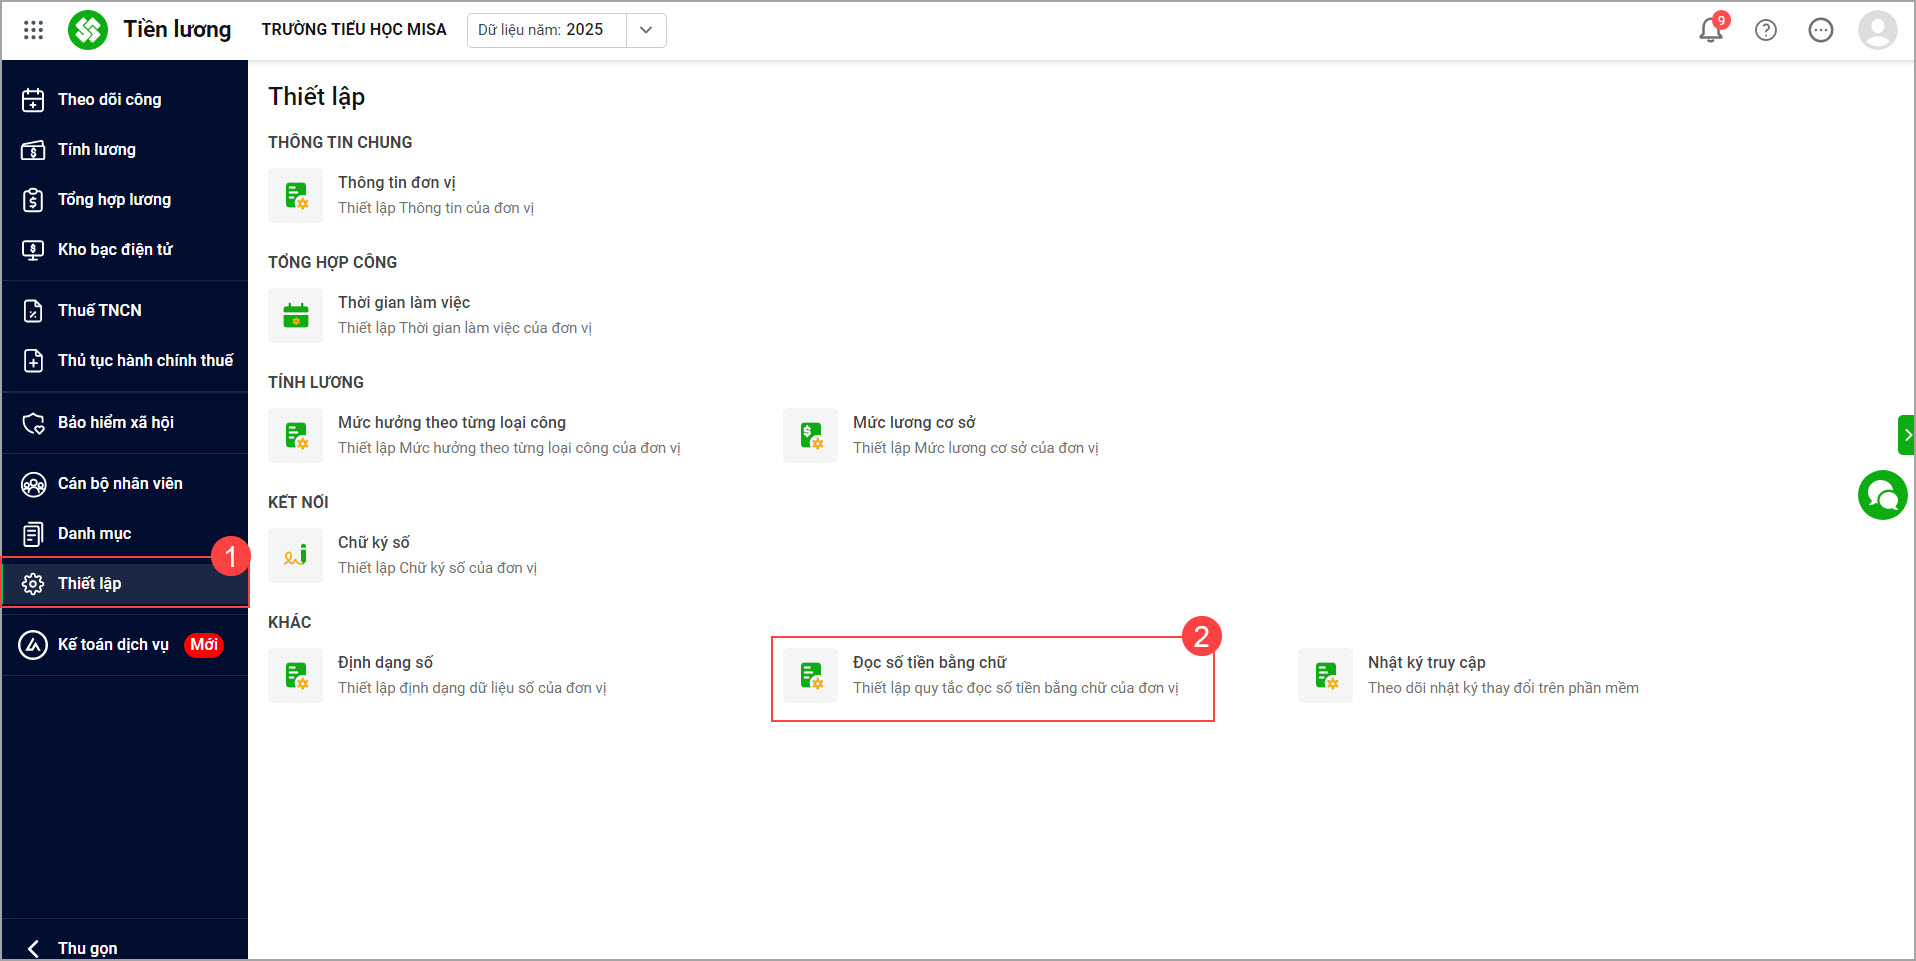1916x961 pixels.
Task: Click the Thông tin đơn vị tile icon
Action: tap(295, 195)
